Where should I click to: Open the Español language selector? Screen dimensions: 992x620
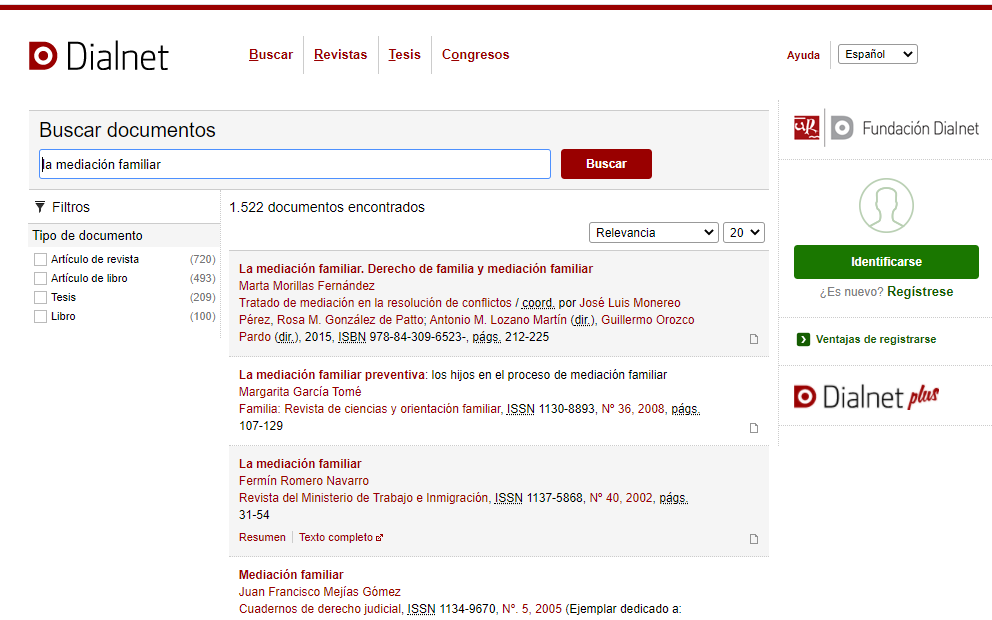pyautogui.click(x=877, y=55)
